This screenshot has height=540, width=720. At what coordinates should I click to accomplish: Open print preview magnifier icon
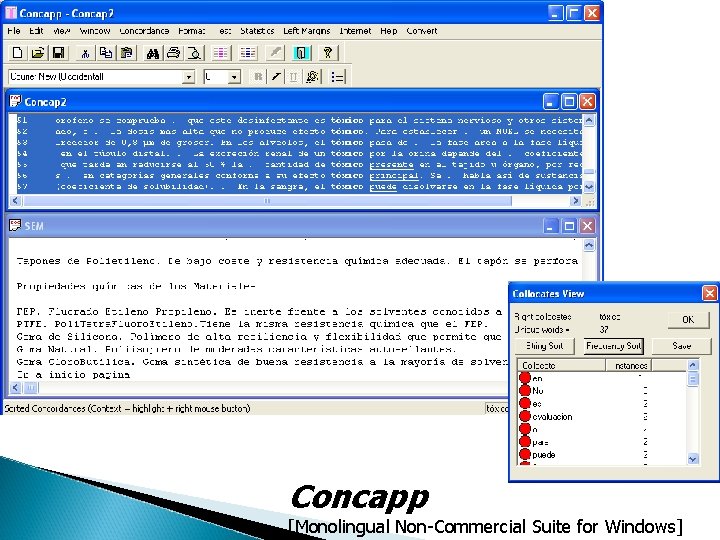coord(195,53)
